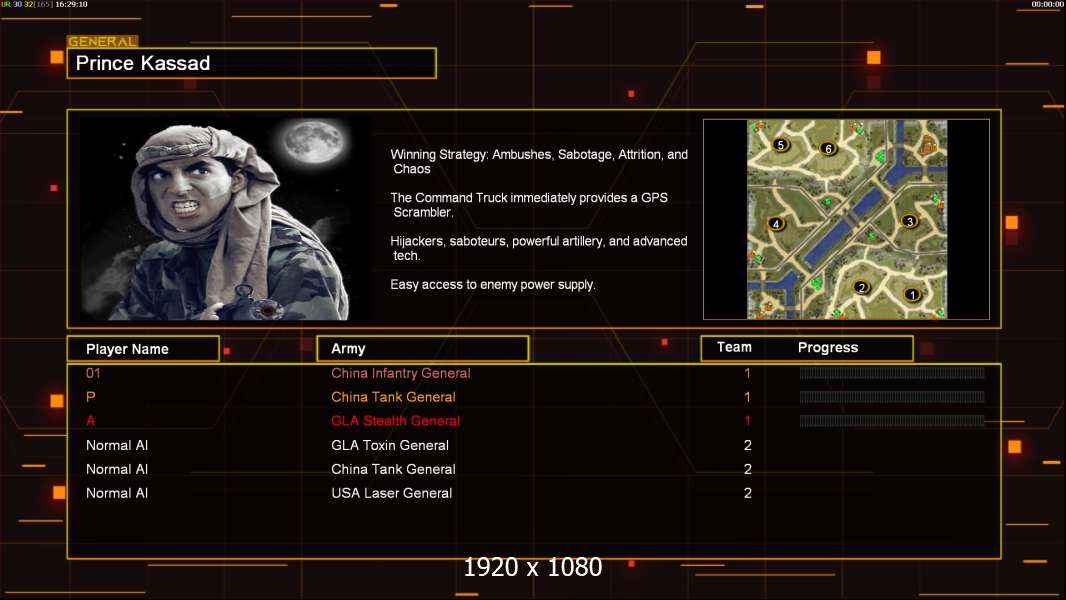
Task: Click the 00:00:00 timer
Action: (1047, 4)
